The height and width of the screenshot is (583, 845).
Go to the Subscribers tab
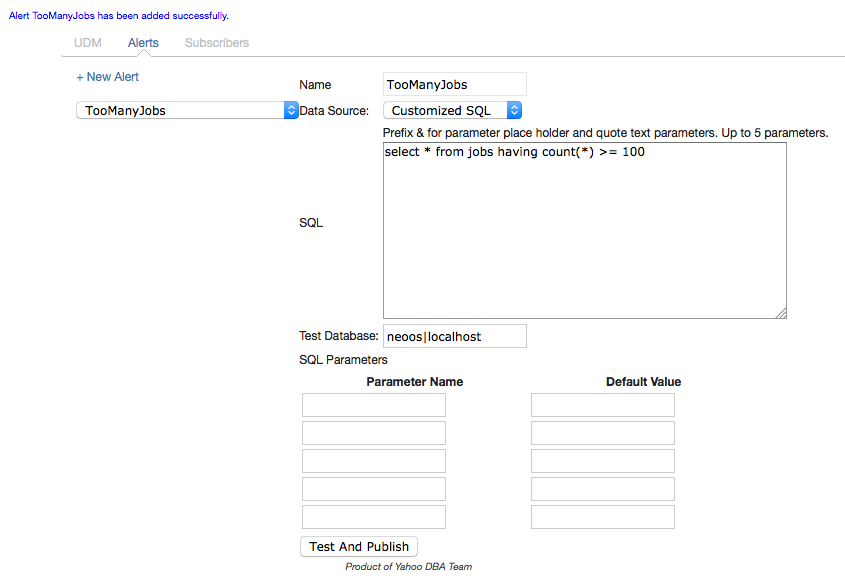(x=217, y=43)
